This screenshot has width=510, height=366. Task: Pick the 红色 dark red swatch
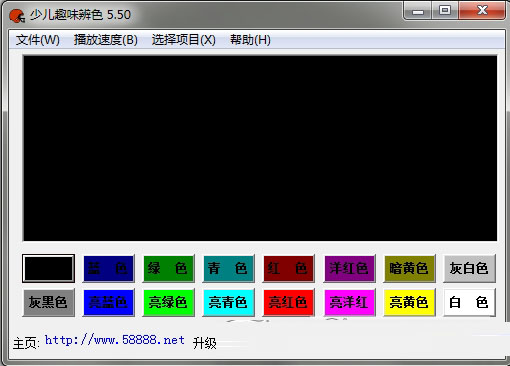[x=289, y=268]
